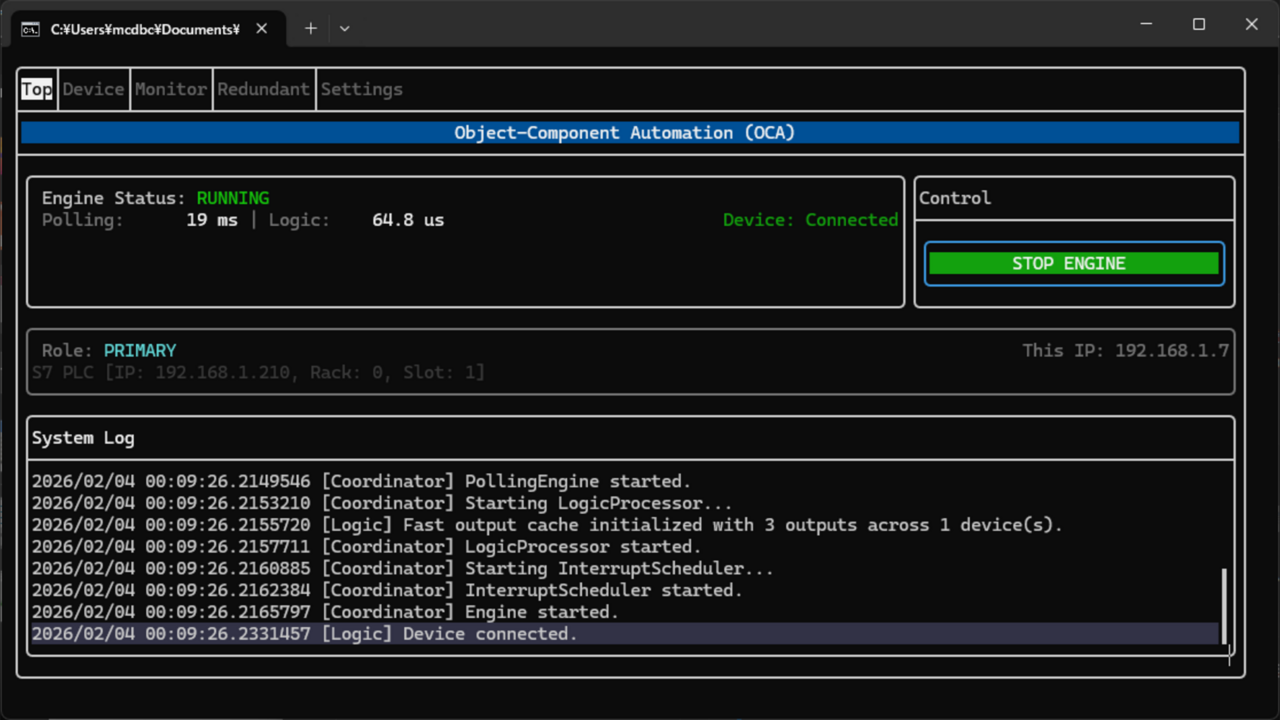This screenshot has width=1280, height=720.
Task: Expand the terminal profiles dropdown arrow
Action: click(344, 28)
